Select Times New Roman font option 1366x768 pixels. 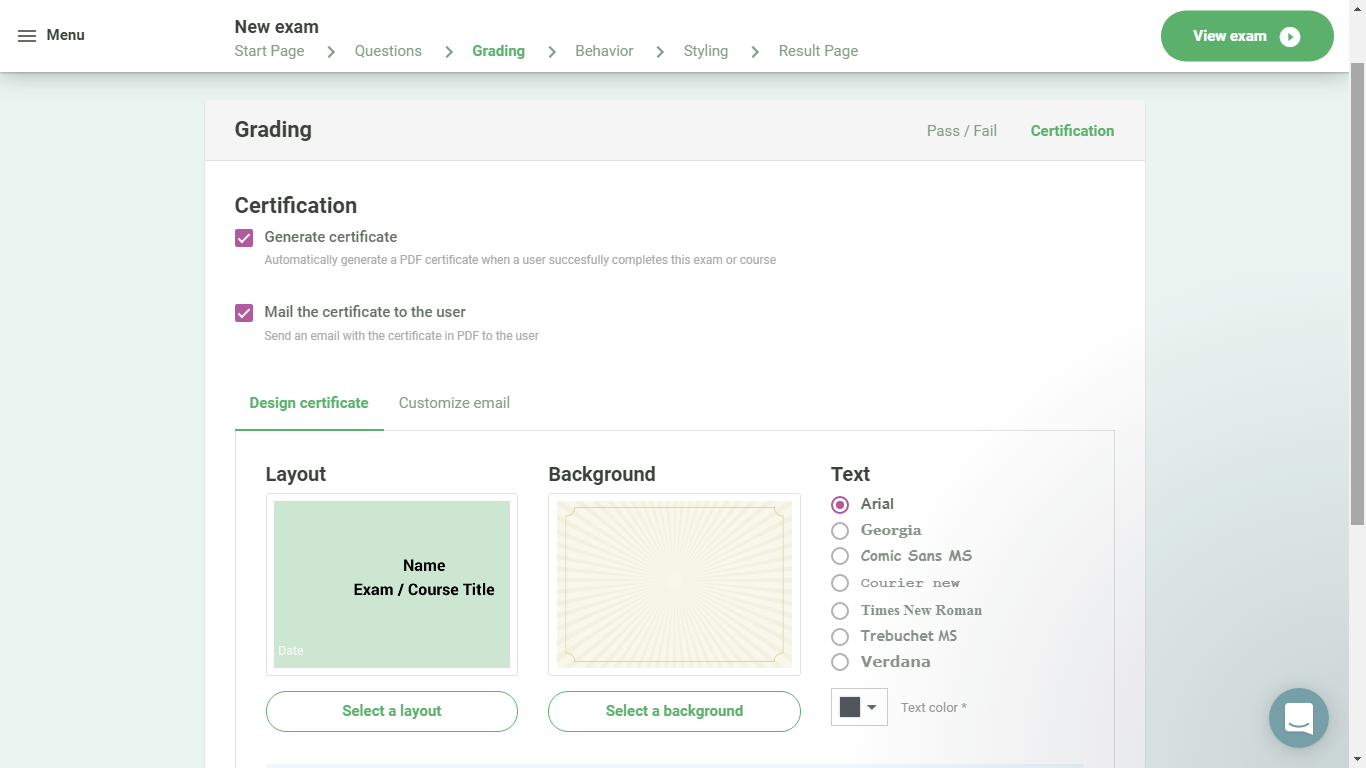[x=840, y=610]
